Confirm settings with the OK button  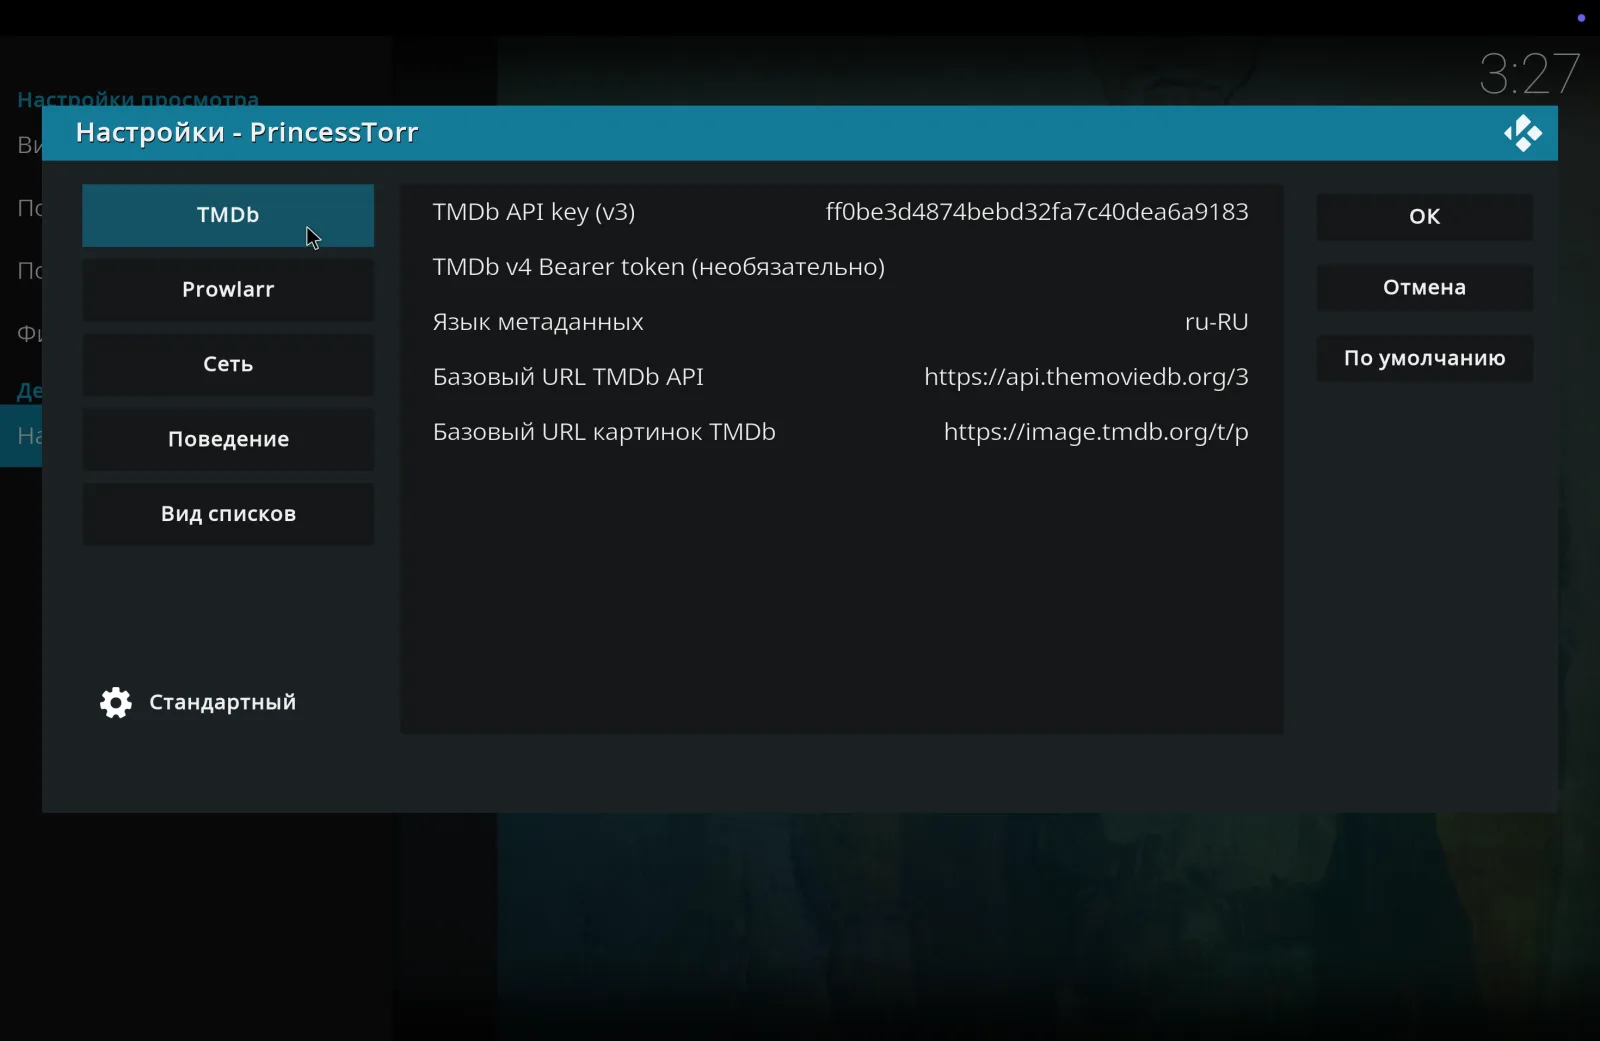click(1424, 216)
